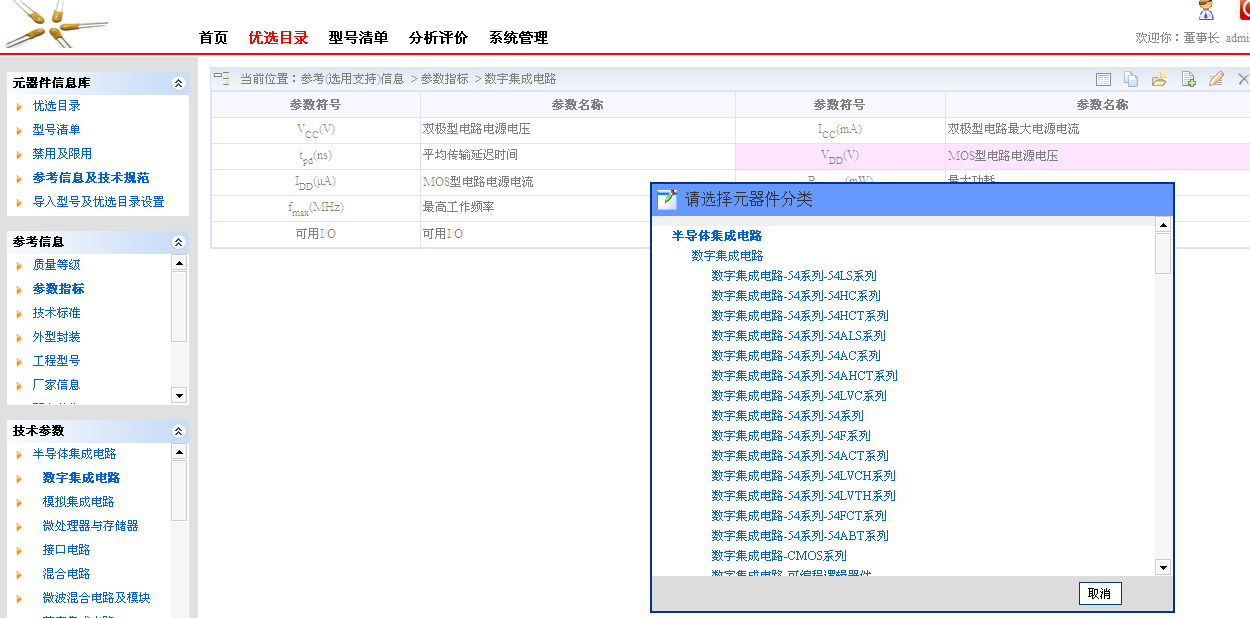Open the 分析评价 top menu

click(x=438, y=38)
